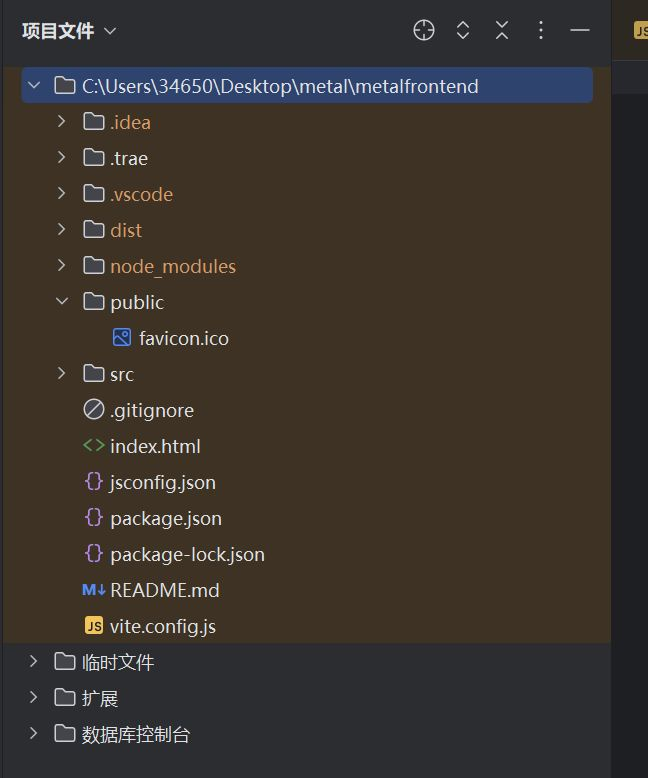Click the JS icon beside vite.config.js
This screenshot has height=778, width=648.
[94, 626]
